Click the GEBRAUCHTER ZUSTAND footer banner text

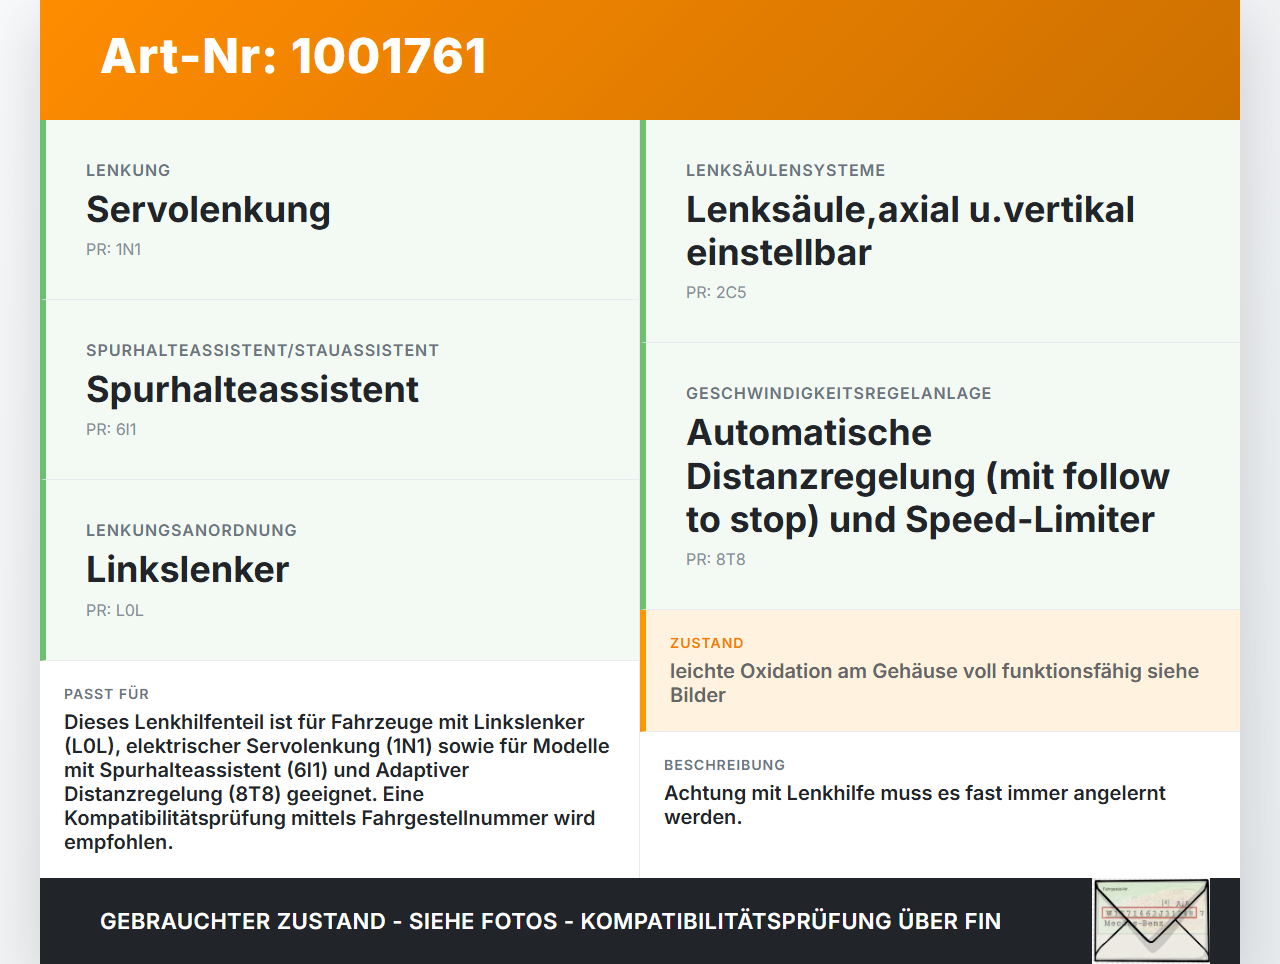point(550,921)
